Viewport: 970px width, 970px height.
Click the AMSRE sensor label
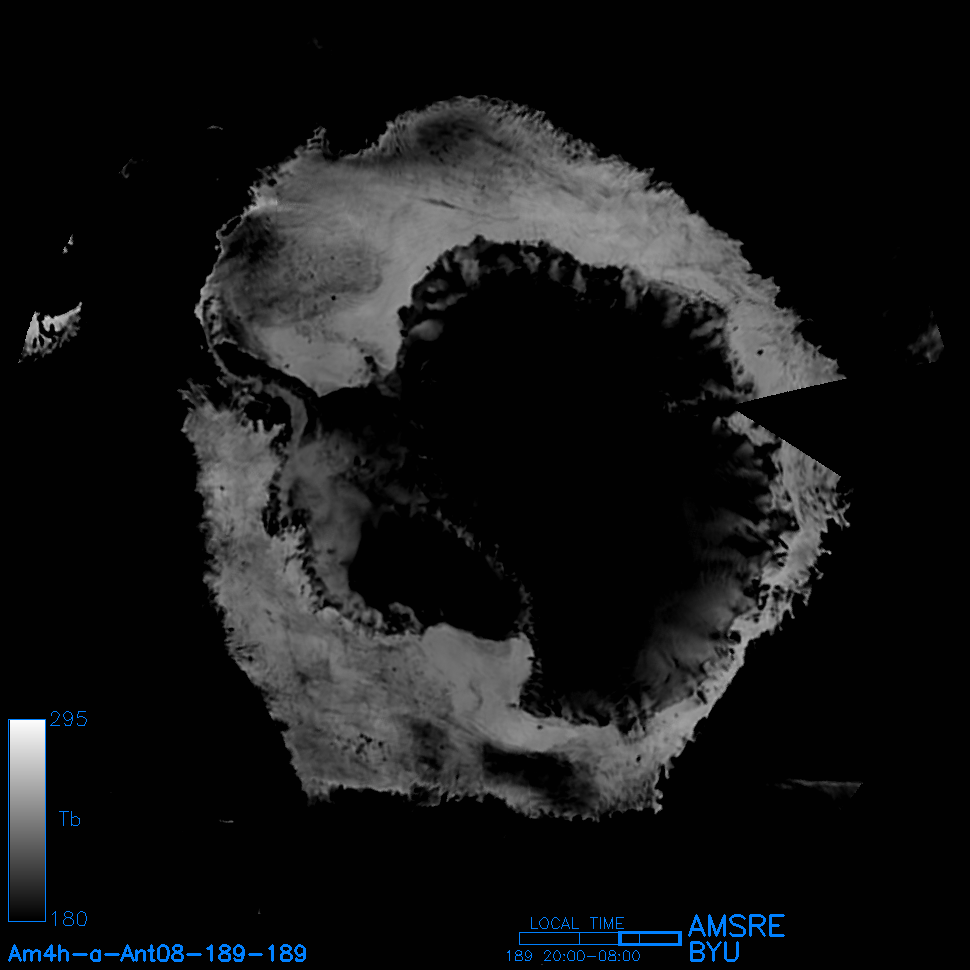point(736,926)
